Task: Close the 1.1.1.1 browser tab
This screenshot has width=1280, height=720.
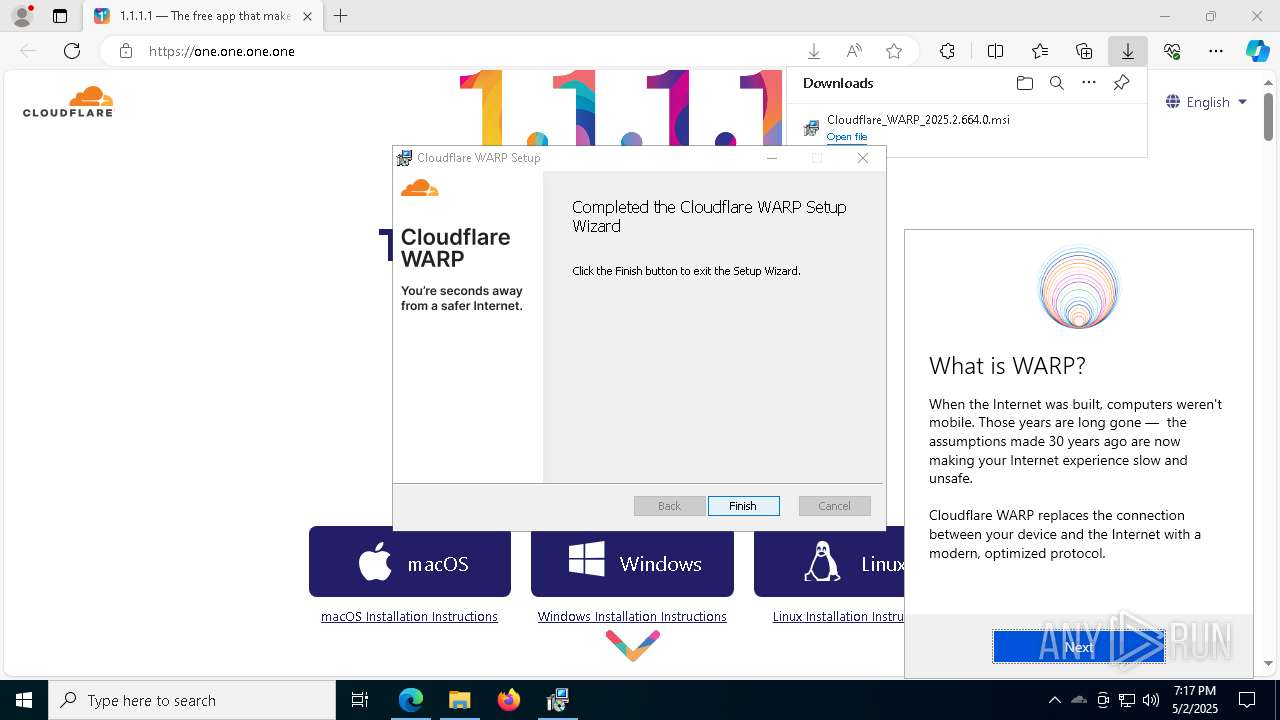Action: [x=307, y=16]
